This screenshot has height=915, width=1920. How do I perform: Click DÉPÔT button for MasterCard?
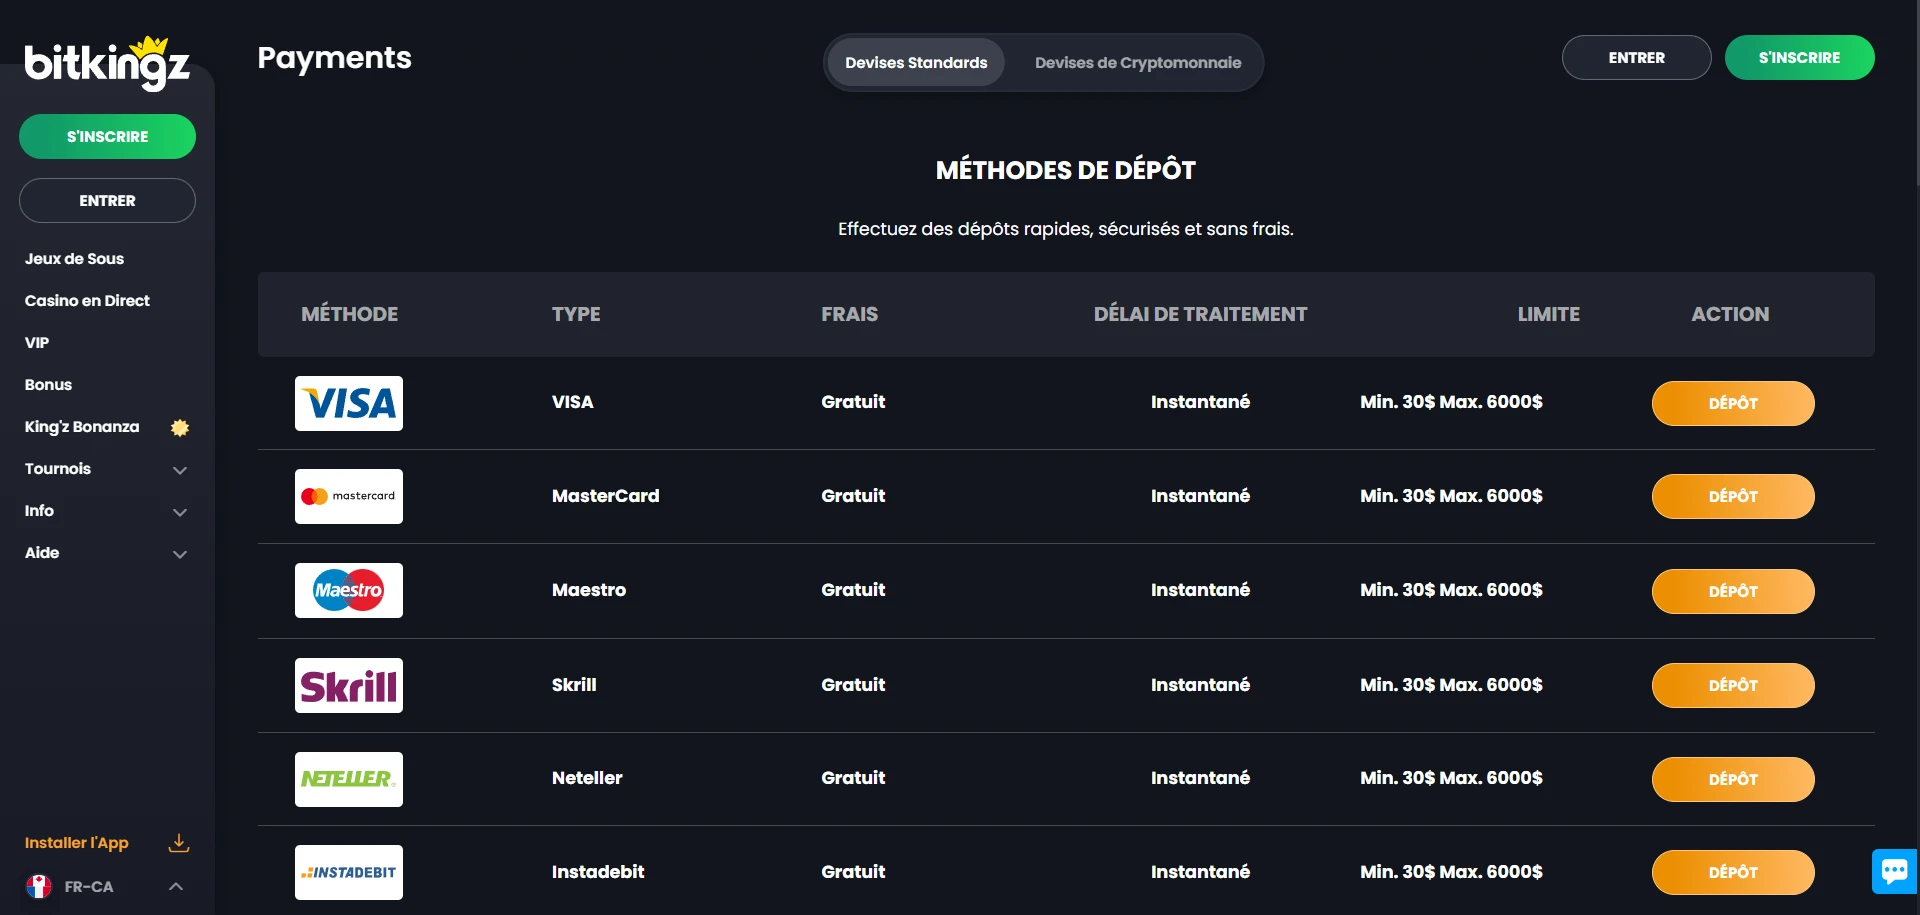pos(1733,497)
